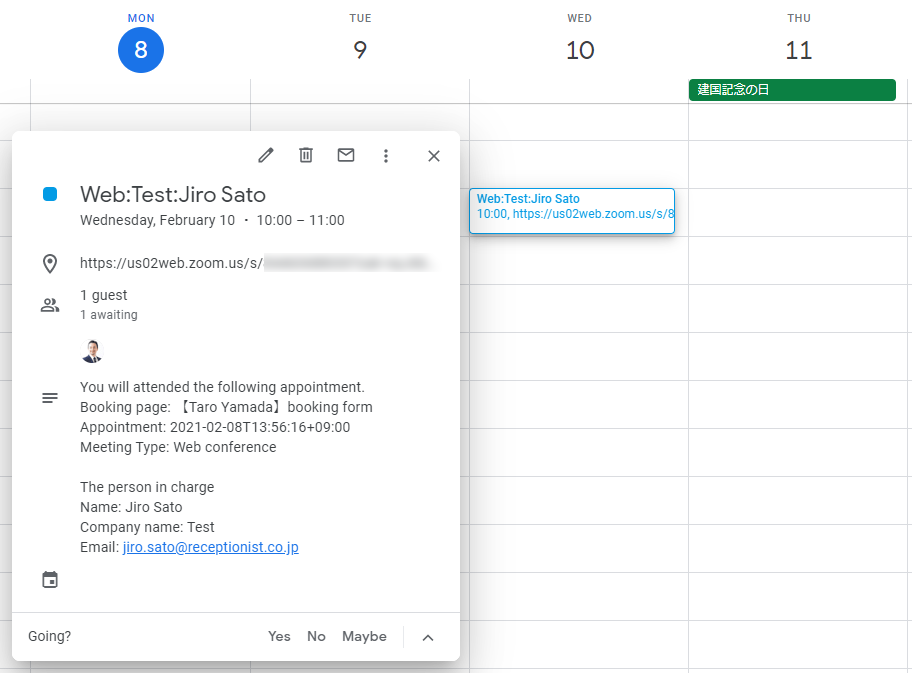Delete event using the trash icon

(306, 155)
